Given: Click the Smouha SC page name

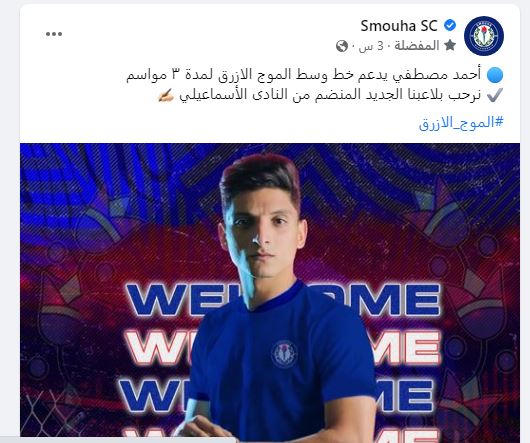Looking at the screenshot, I should pos(399,26).
